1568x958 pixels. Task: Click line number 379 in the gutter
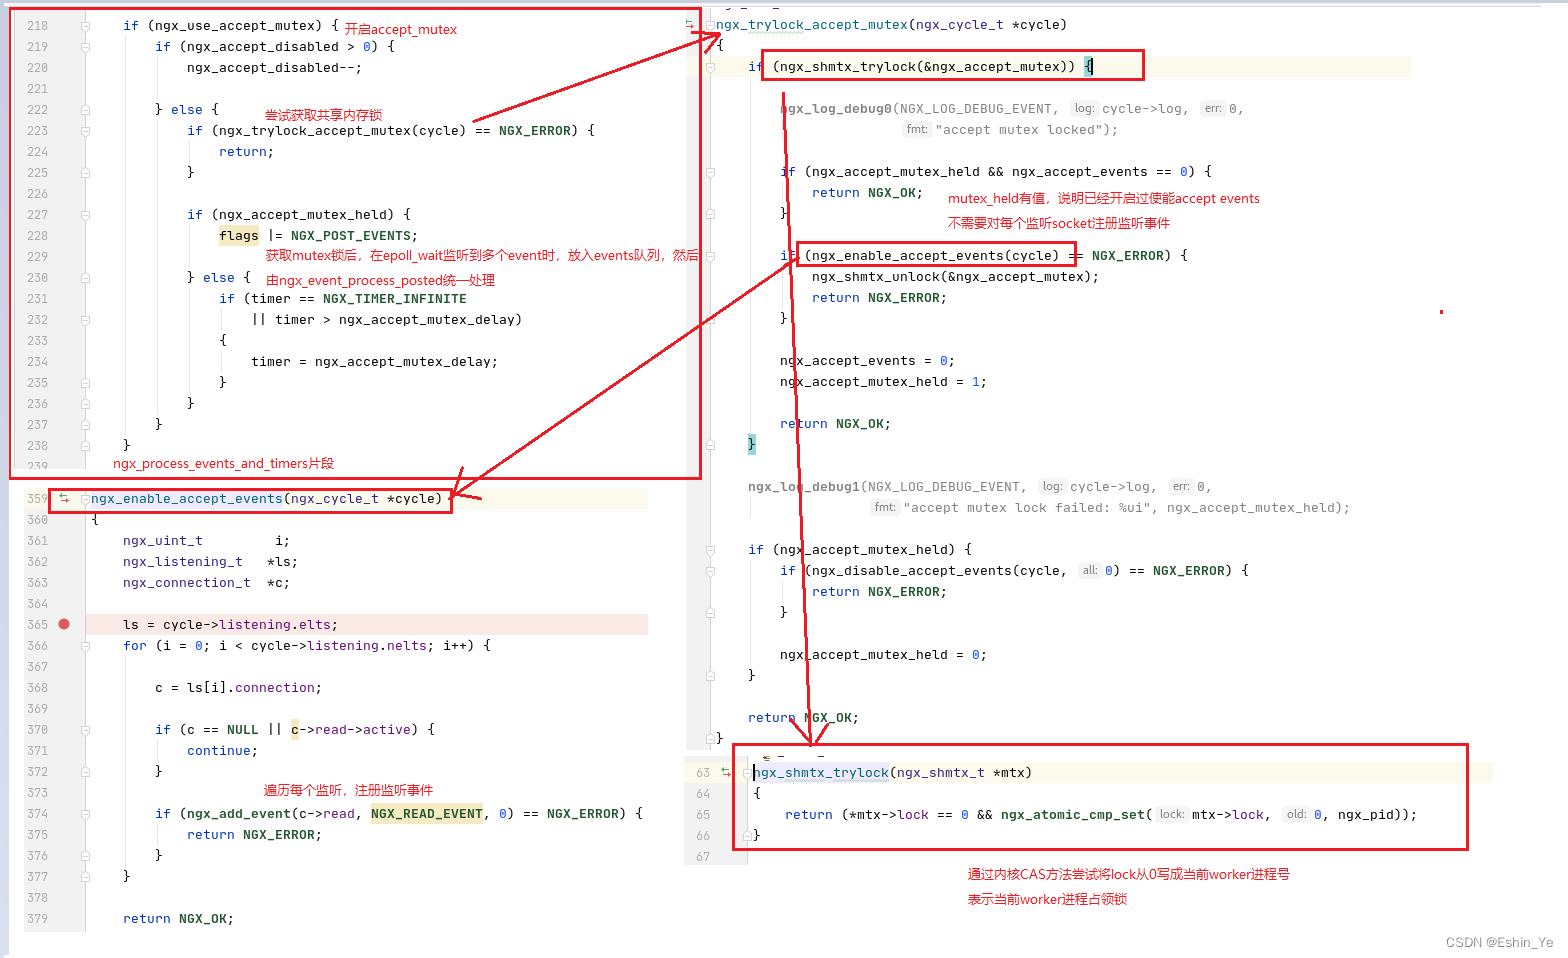[37, 919]
